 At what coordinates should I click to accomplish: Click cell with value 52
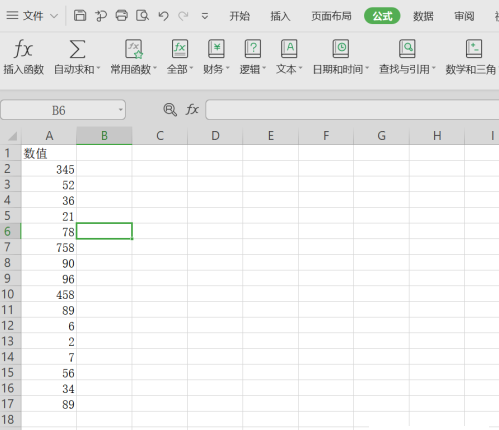pyautogui.click(x=49, y=184)
